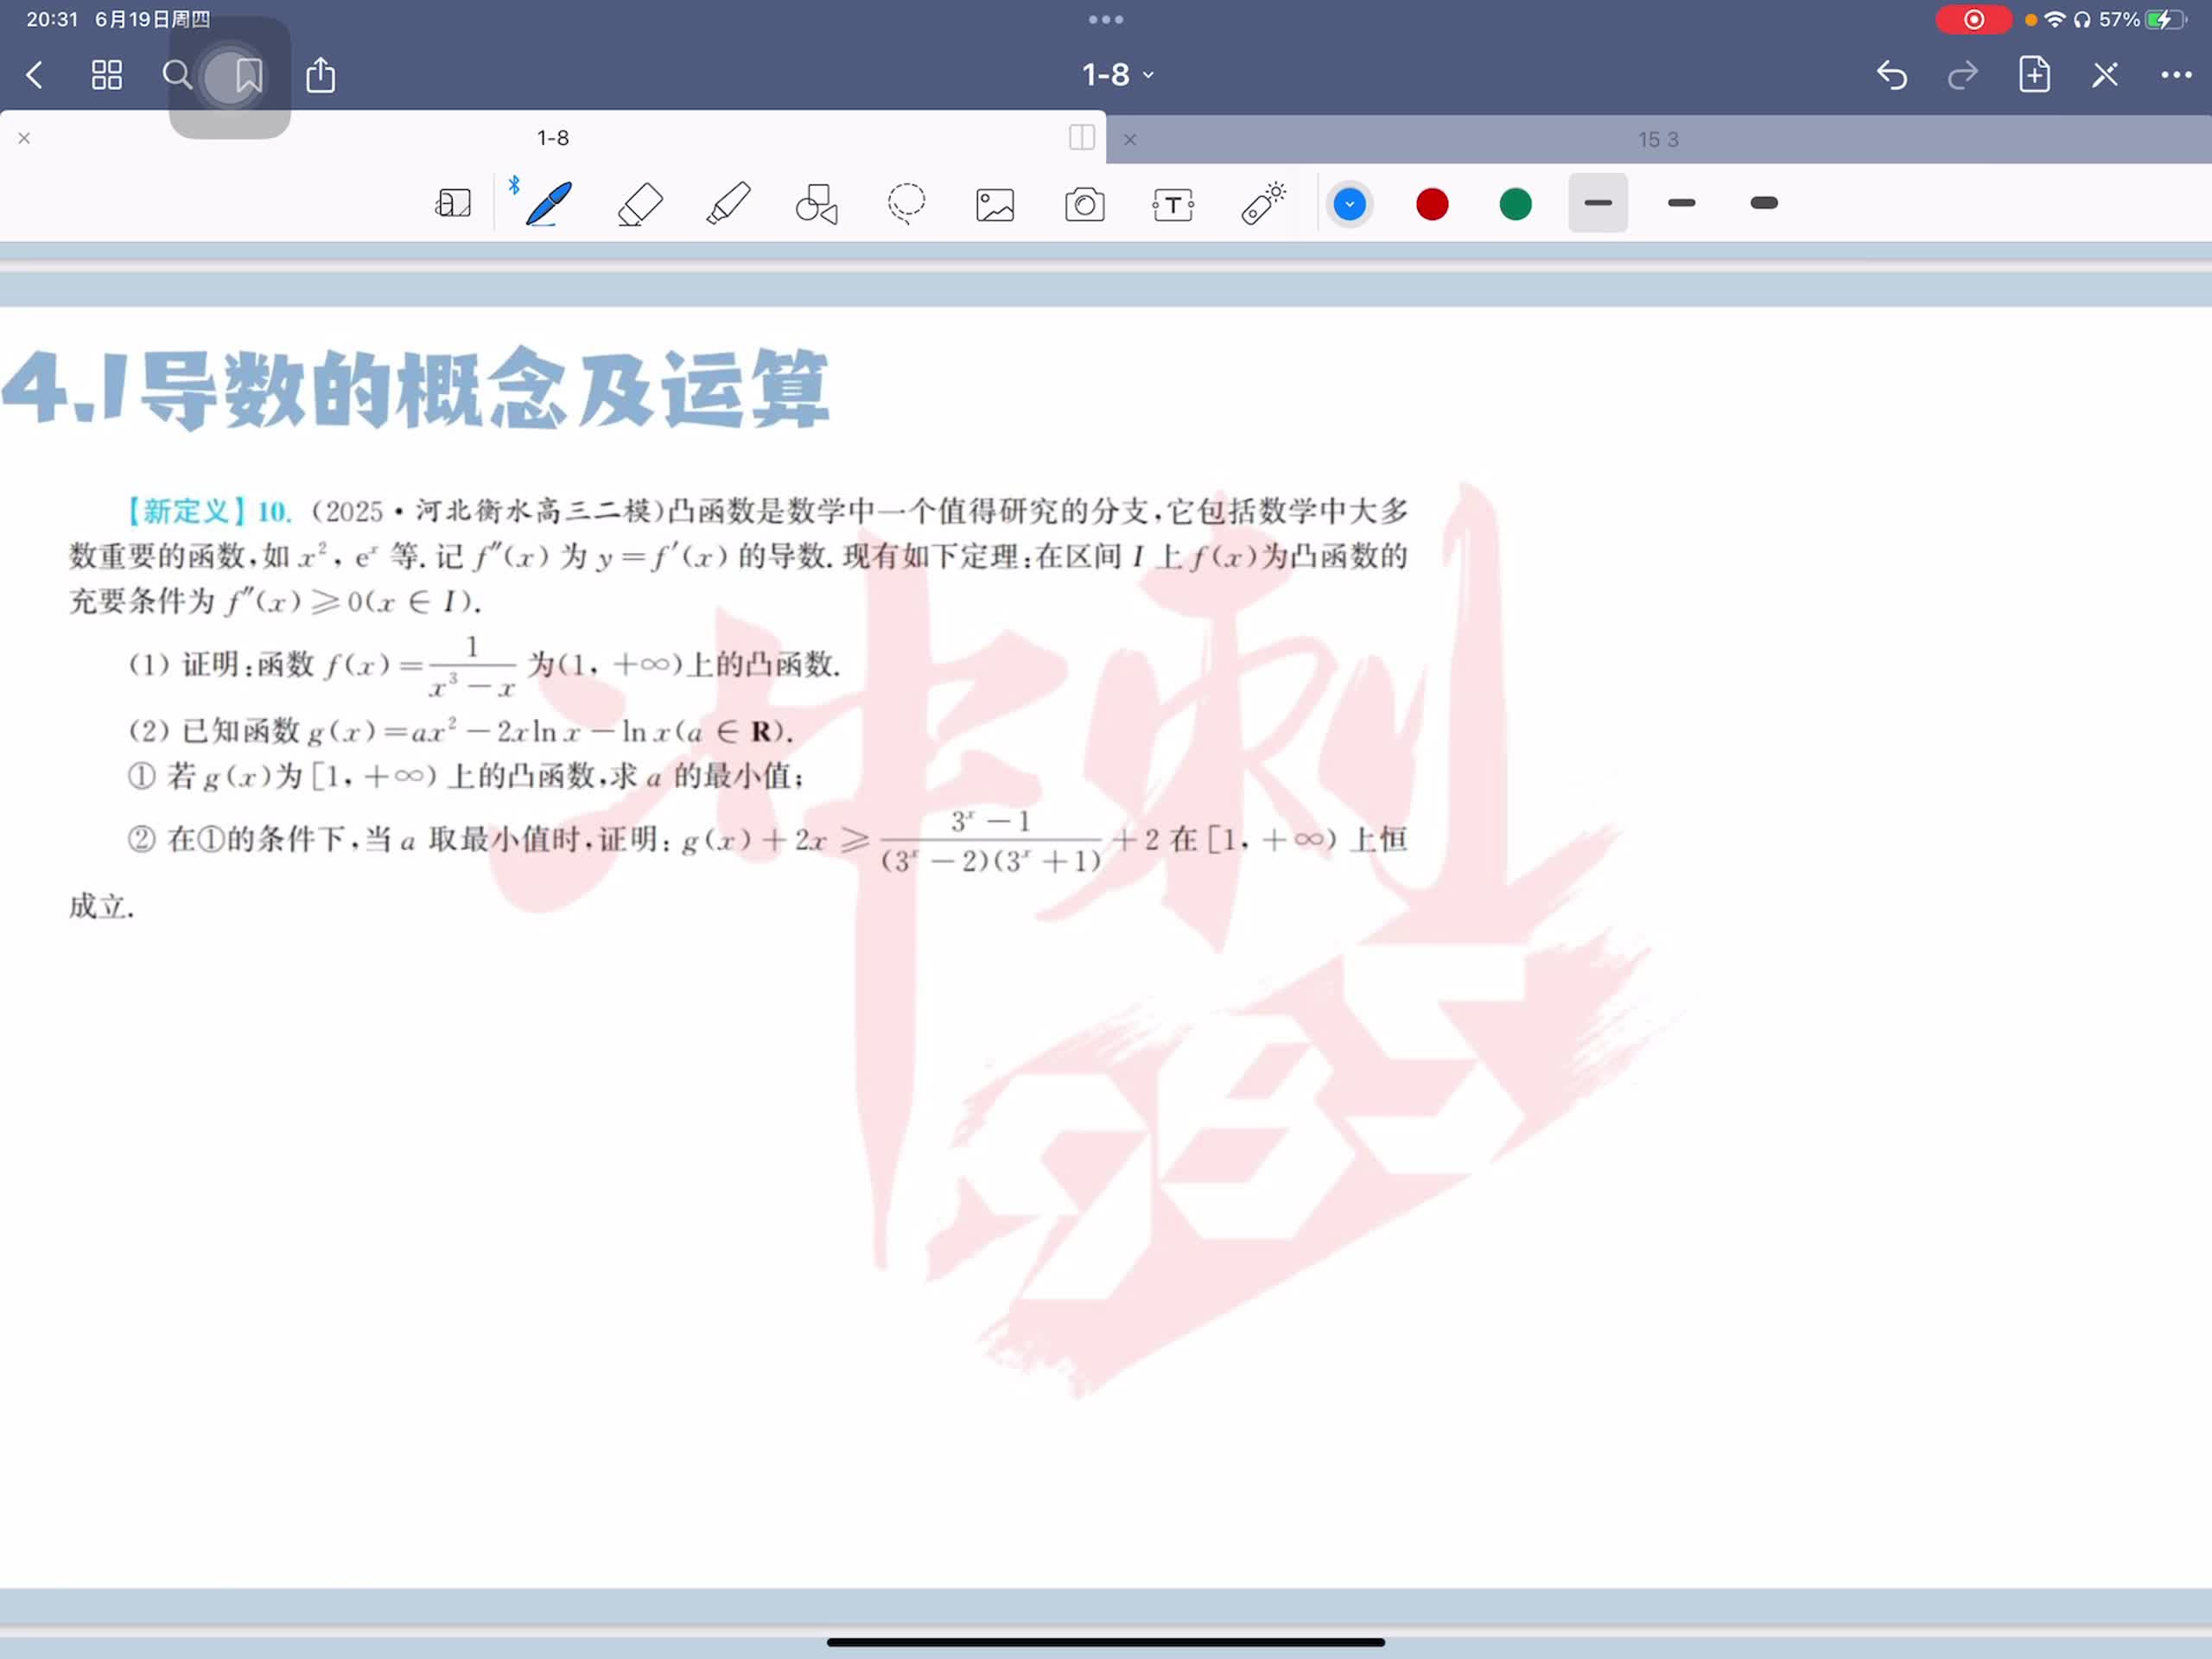Pick the red pen color
Image resolution: width=2212 pixels, height=1659 pixels.
pos(1432,204)
